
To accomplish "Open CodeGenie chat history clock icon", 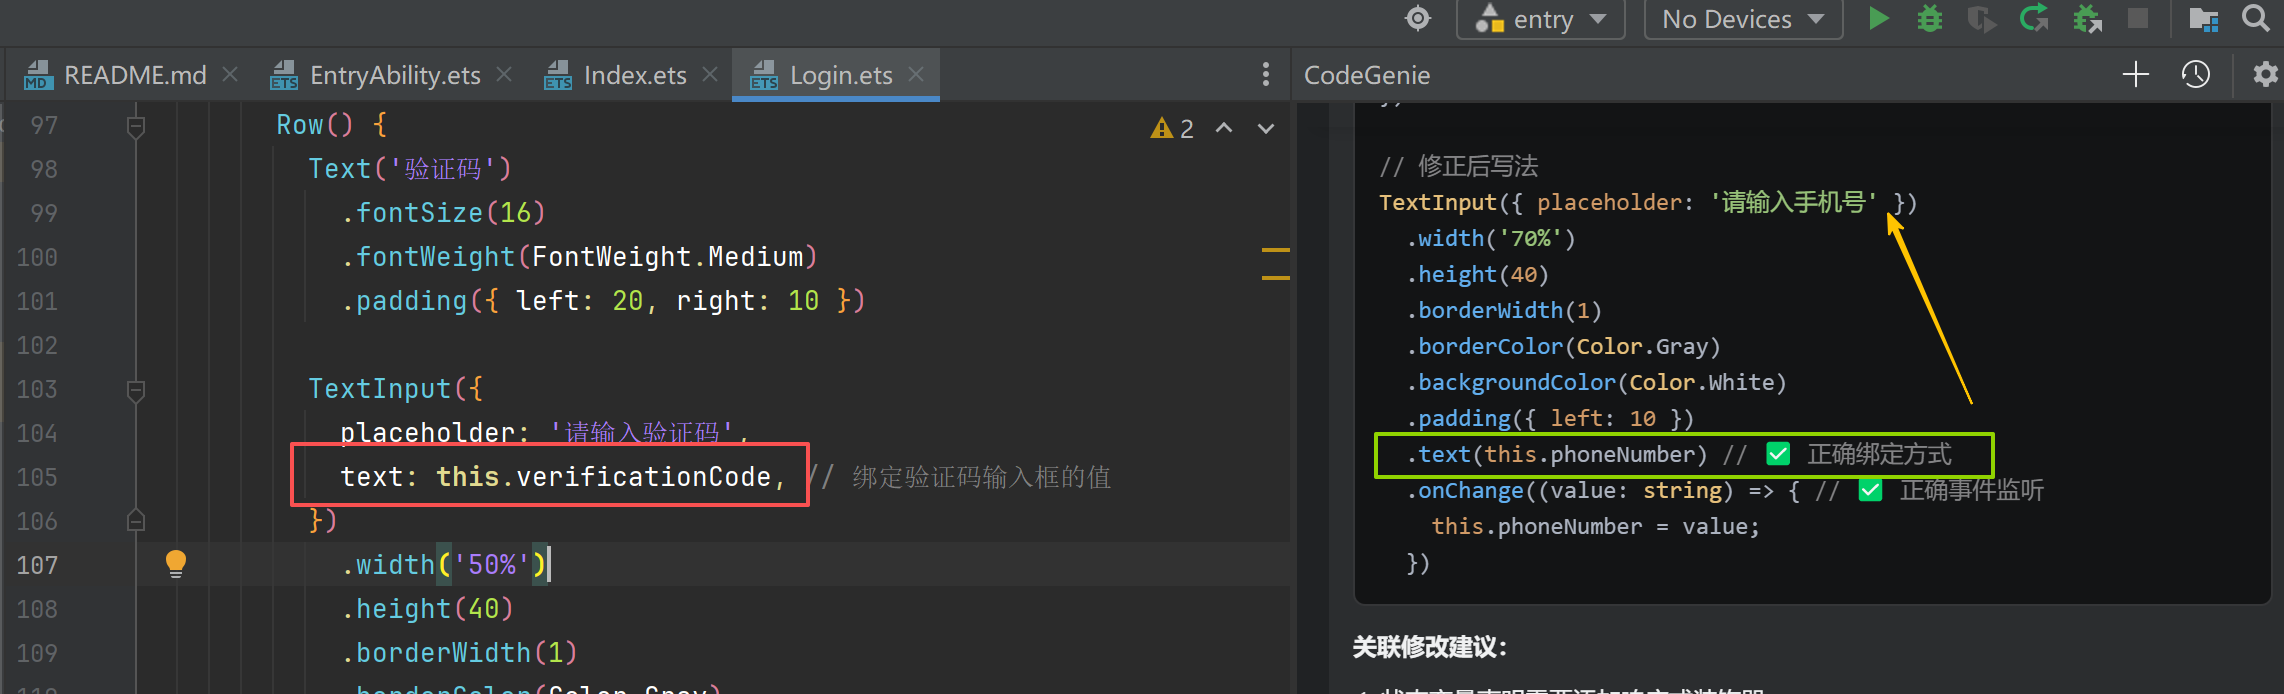I will tap(2196, 75).
